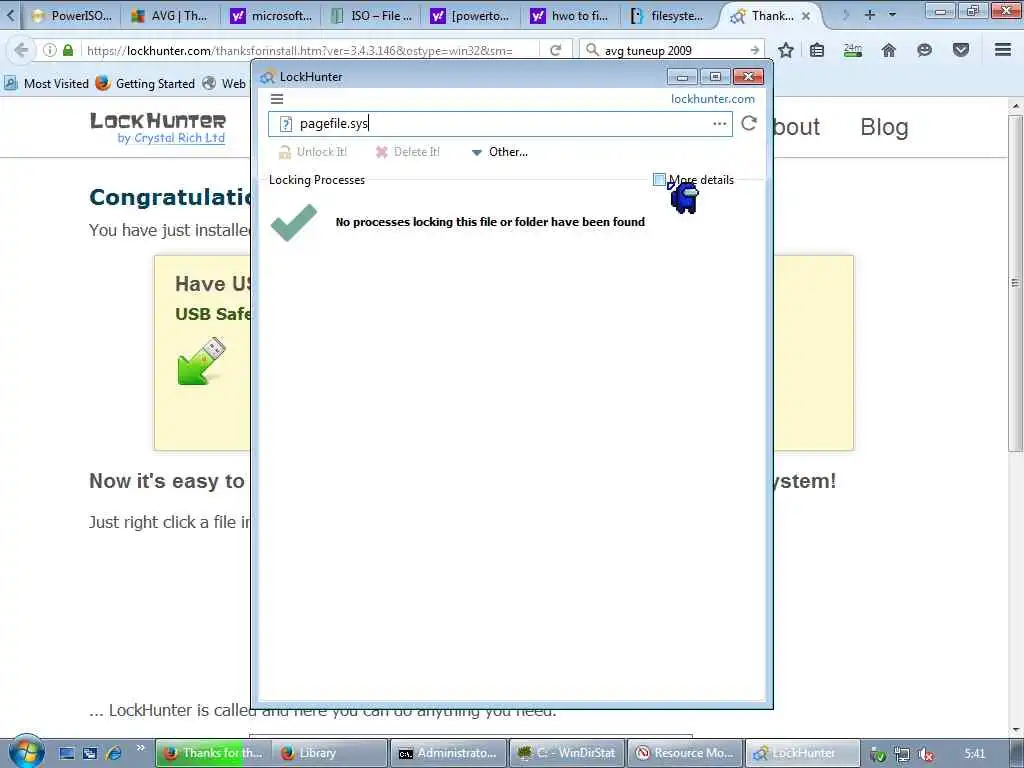Click the search go arrow

754,50
